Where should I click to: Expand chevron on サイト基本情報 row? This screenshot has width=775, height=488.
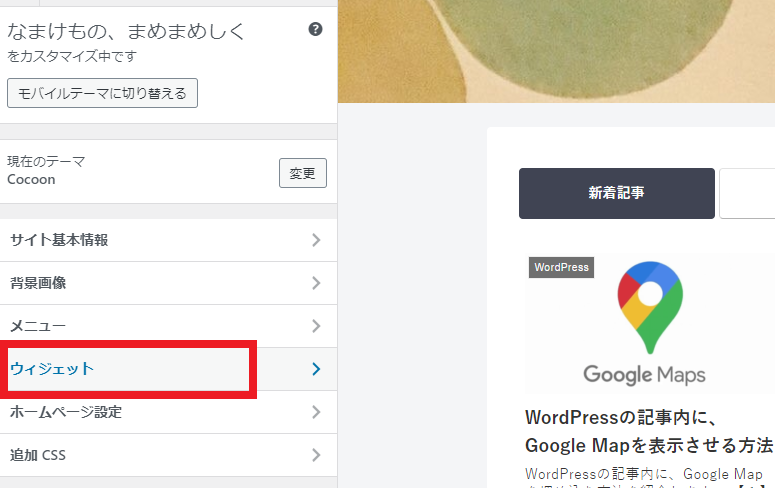(316, 240)
